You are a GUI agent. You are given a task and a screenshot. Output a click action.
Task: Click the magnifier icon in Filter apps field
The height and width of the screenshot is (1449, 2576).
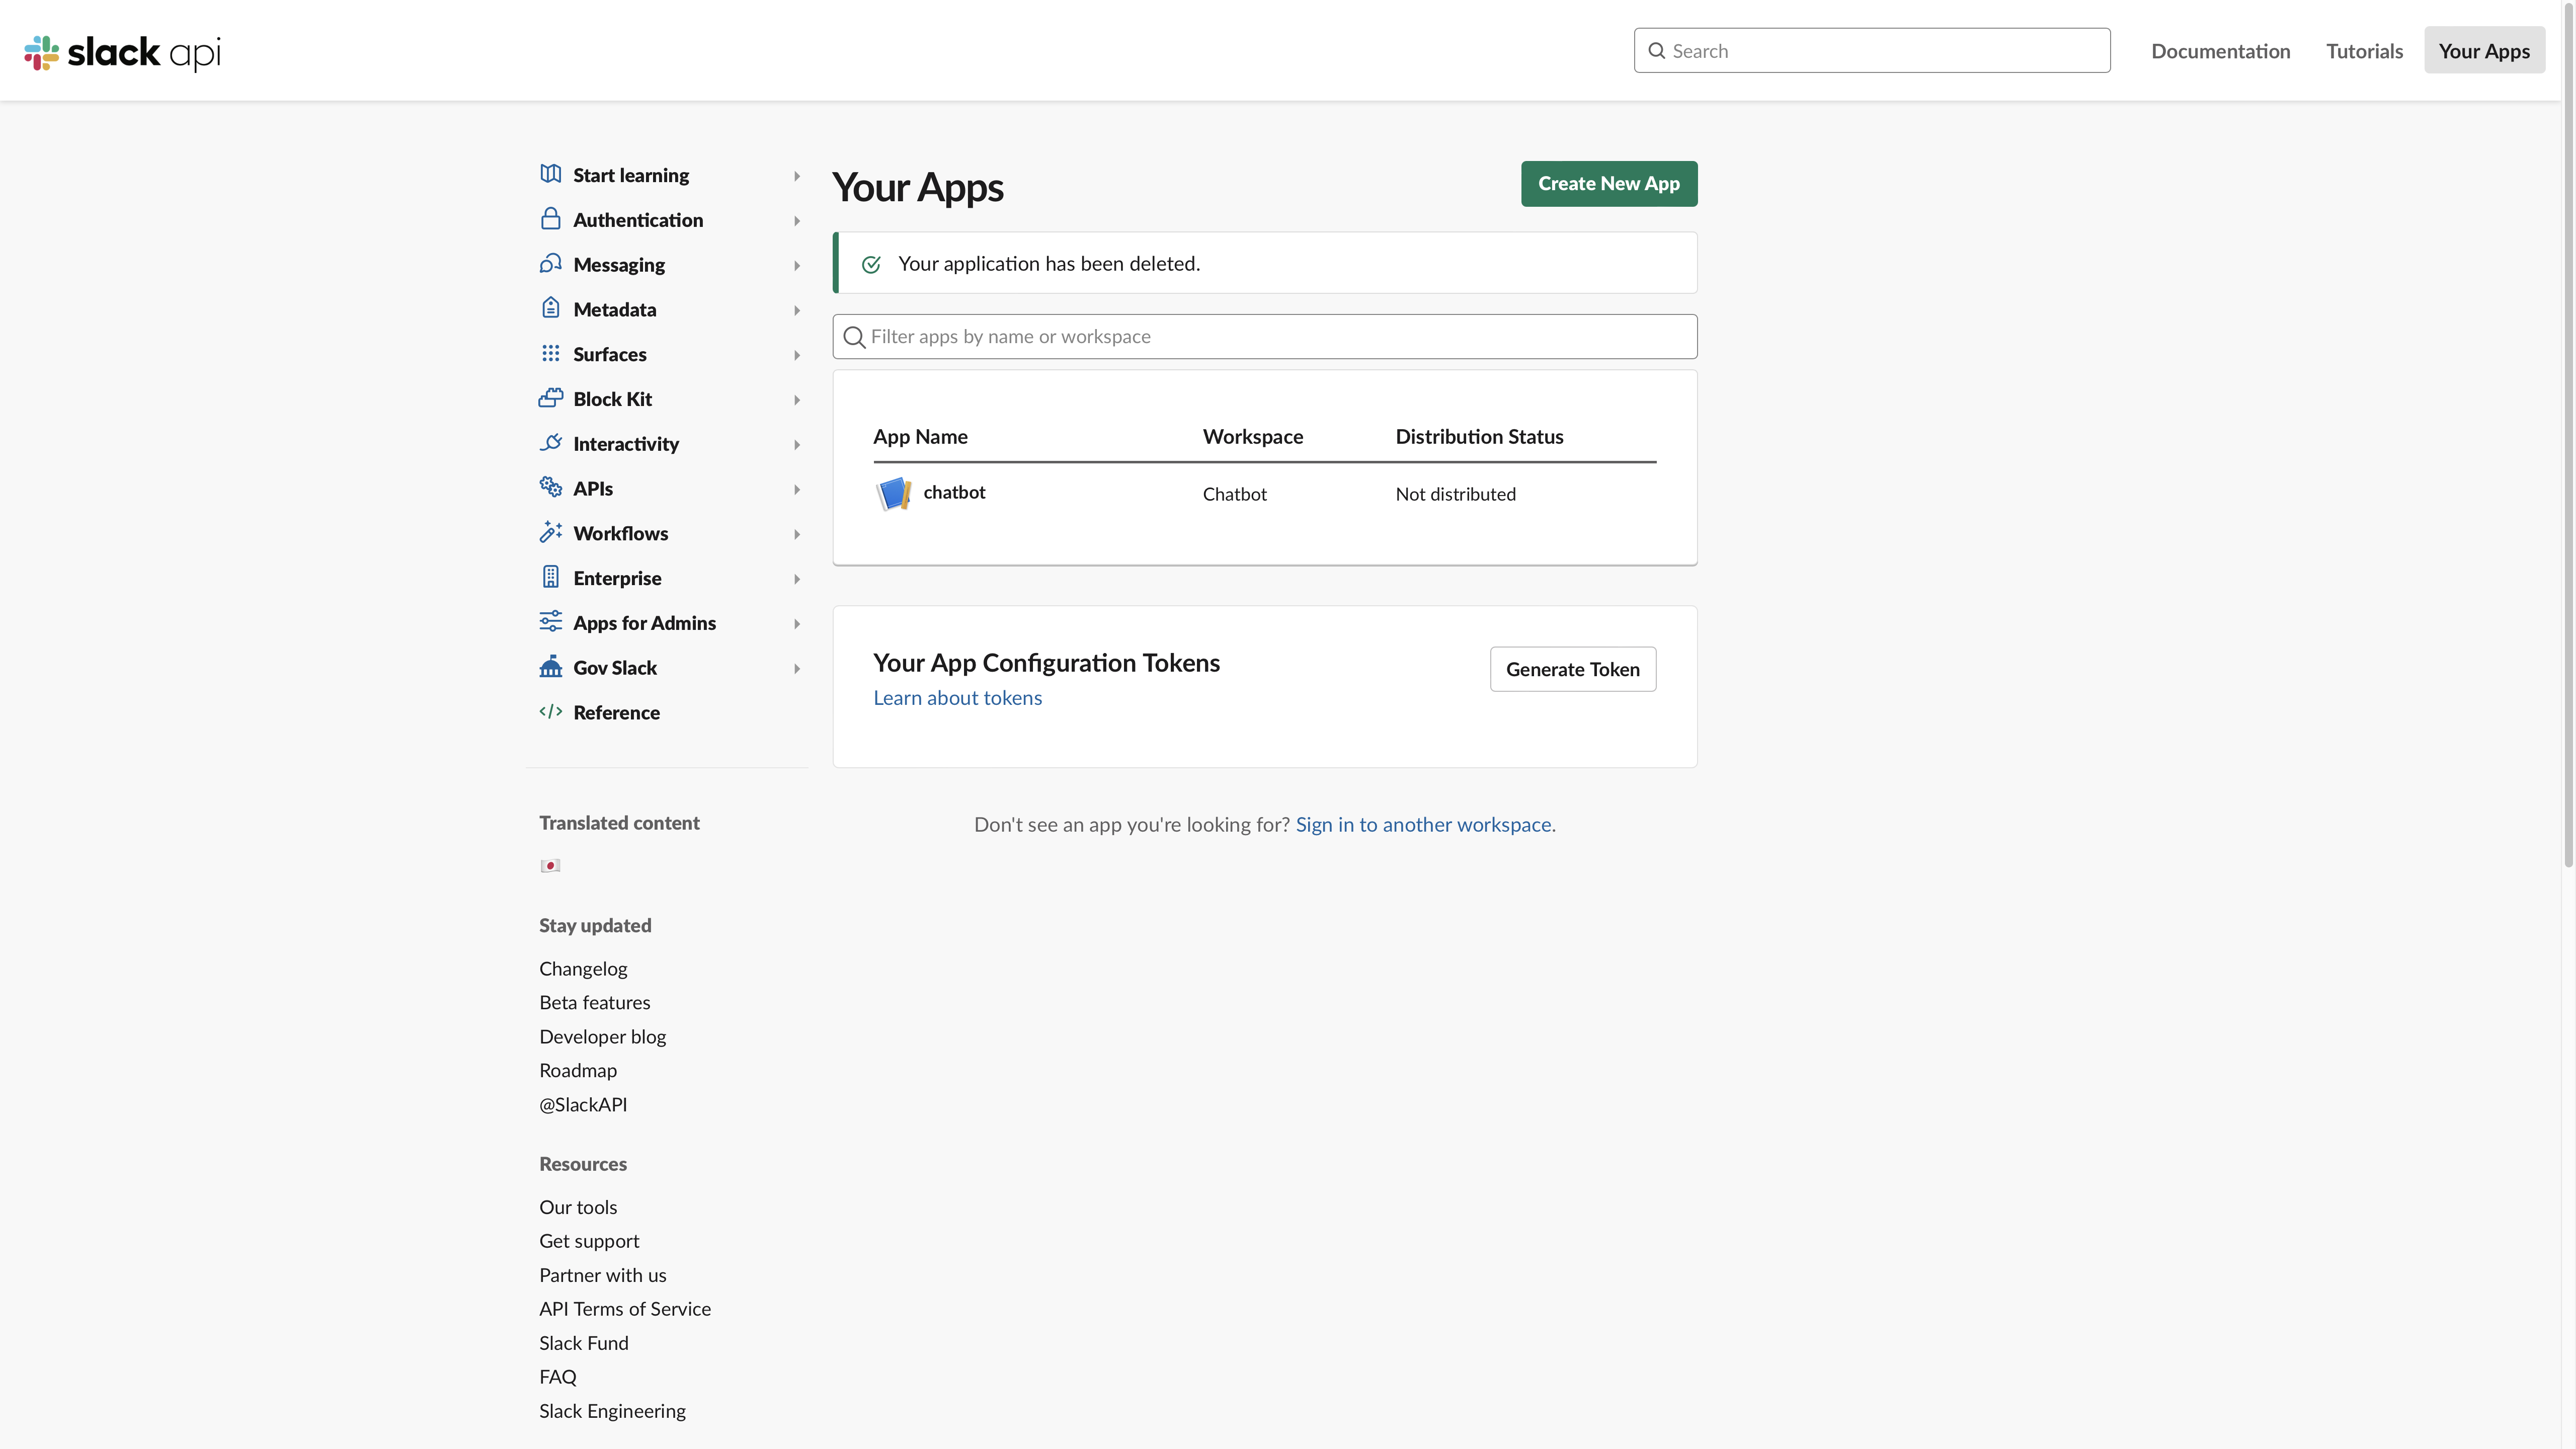[854, 337]
